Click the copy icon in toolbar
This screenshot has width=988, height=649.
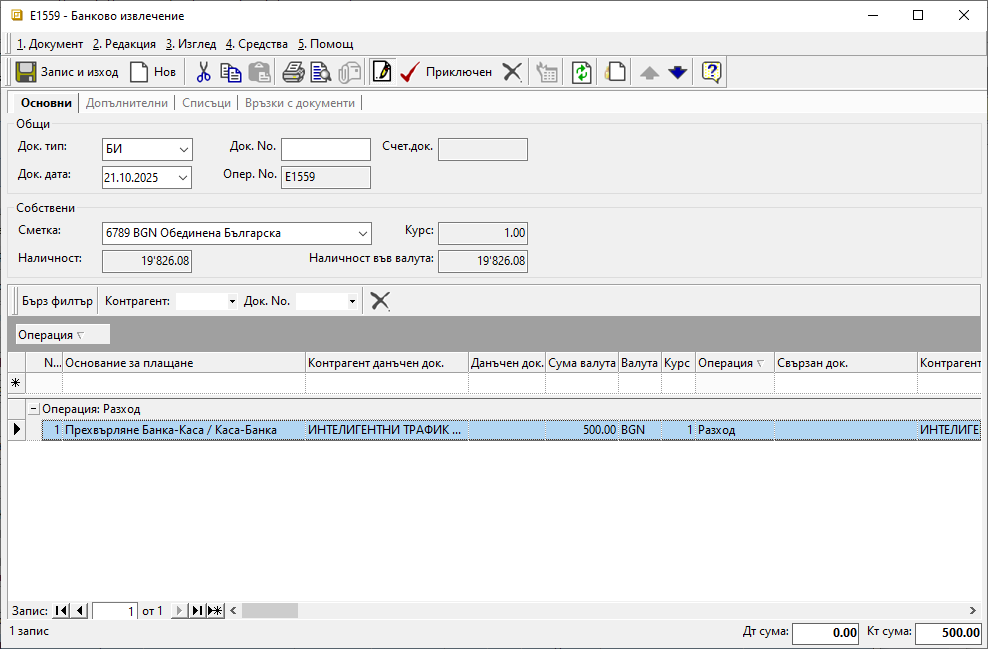click(231, 72)
